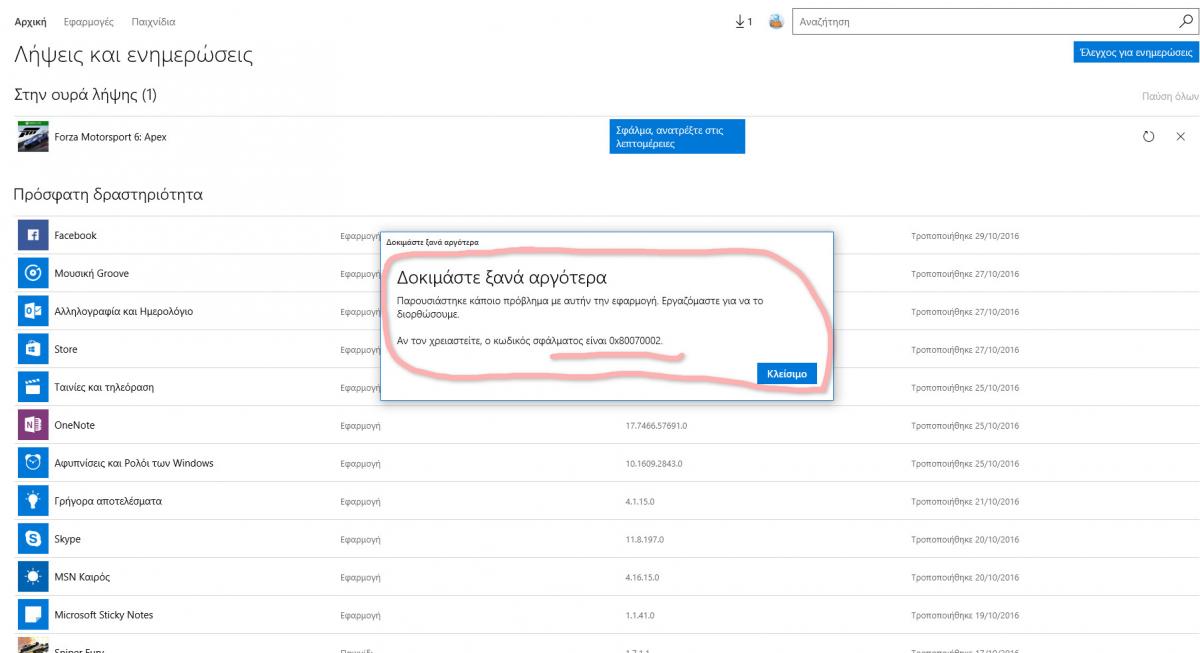Click the Στην ουρά λήψης (1) heading

(85, 95)
